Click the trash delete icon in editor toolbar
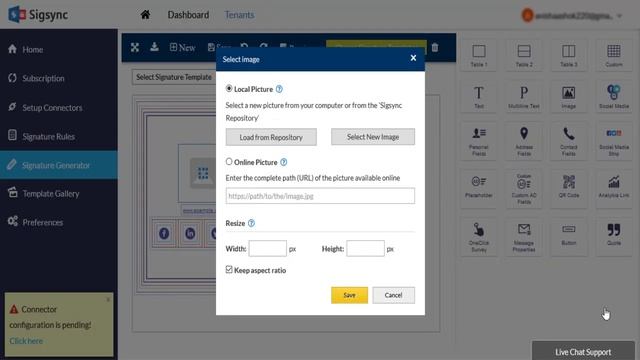 [435, 47]
